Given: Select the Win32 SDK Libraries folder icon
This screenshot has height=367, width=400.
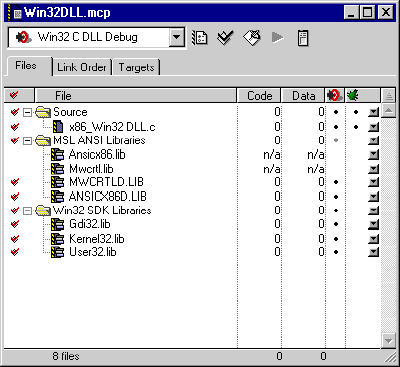Looking at the screenshot, I should 43,210.
